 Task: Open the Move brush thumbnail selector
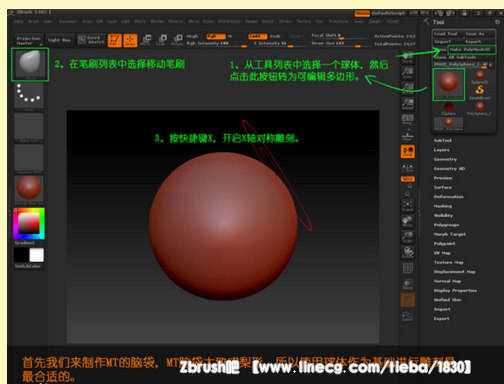30,64
